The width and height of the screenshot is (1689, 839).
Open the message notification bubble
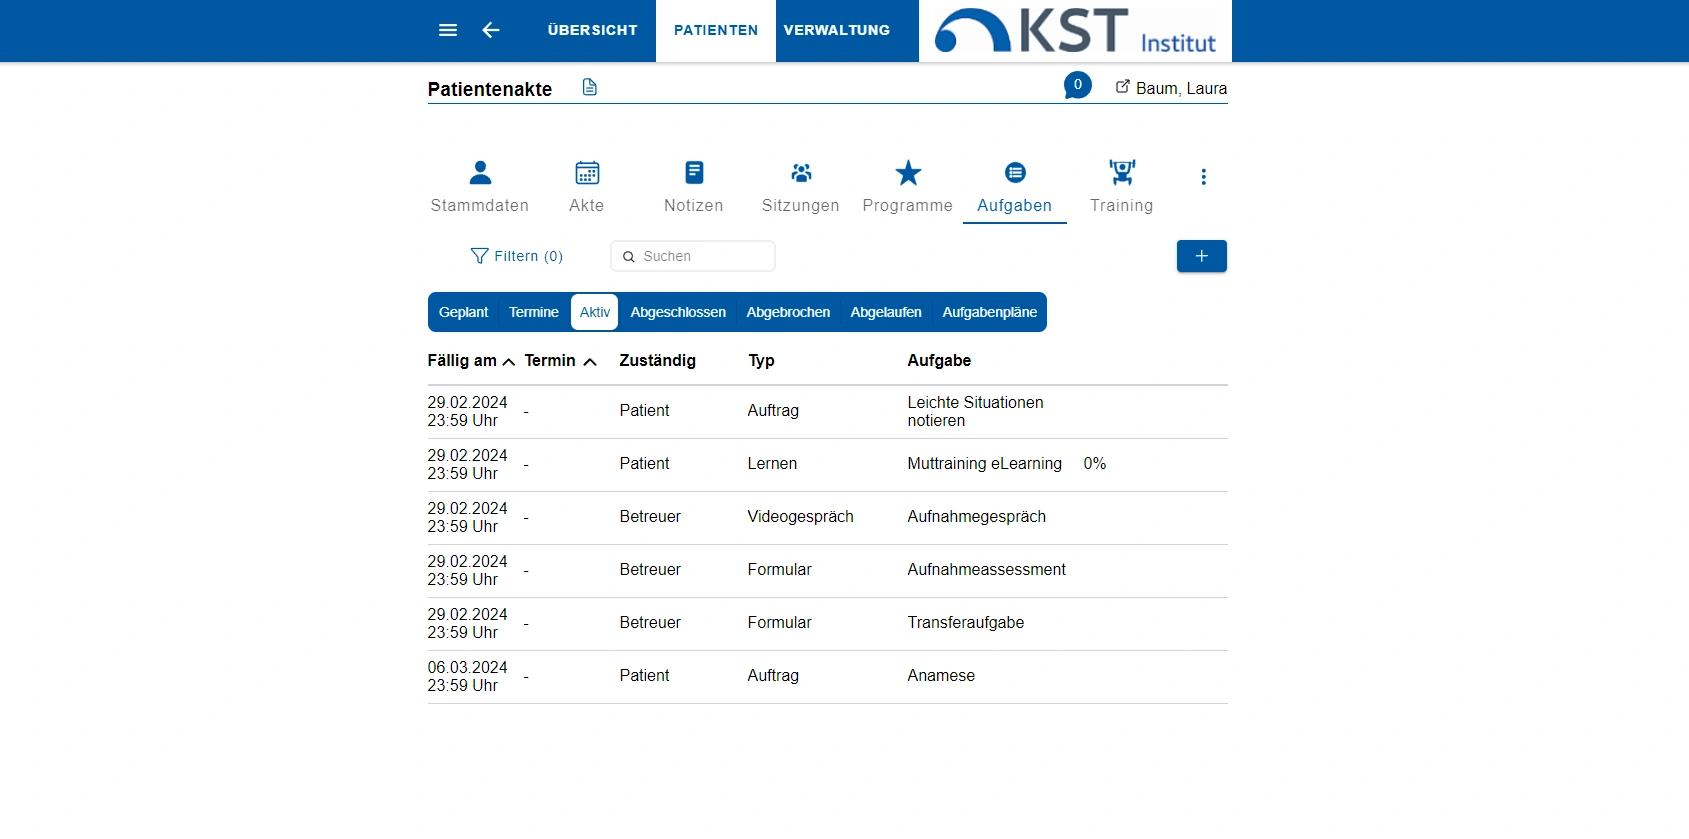pos(1077,85)
